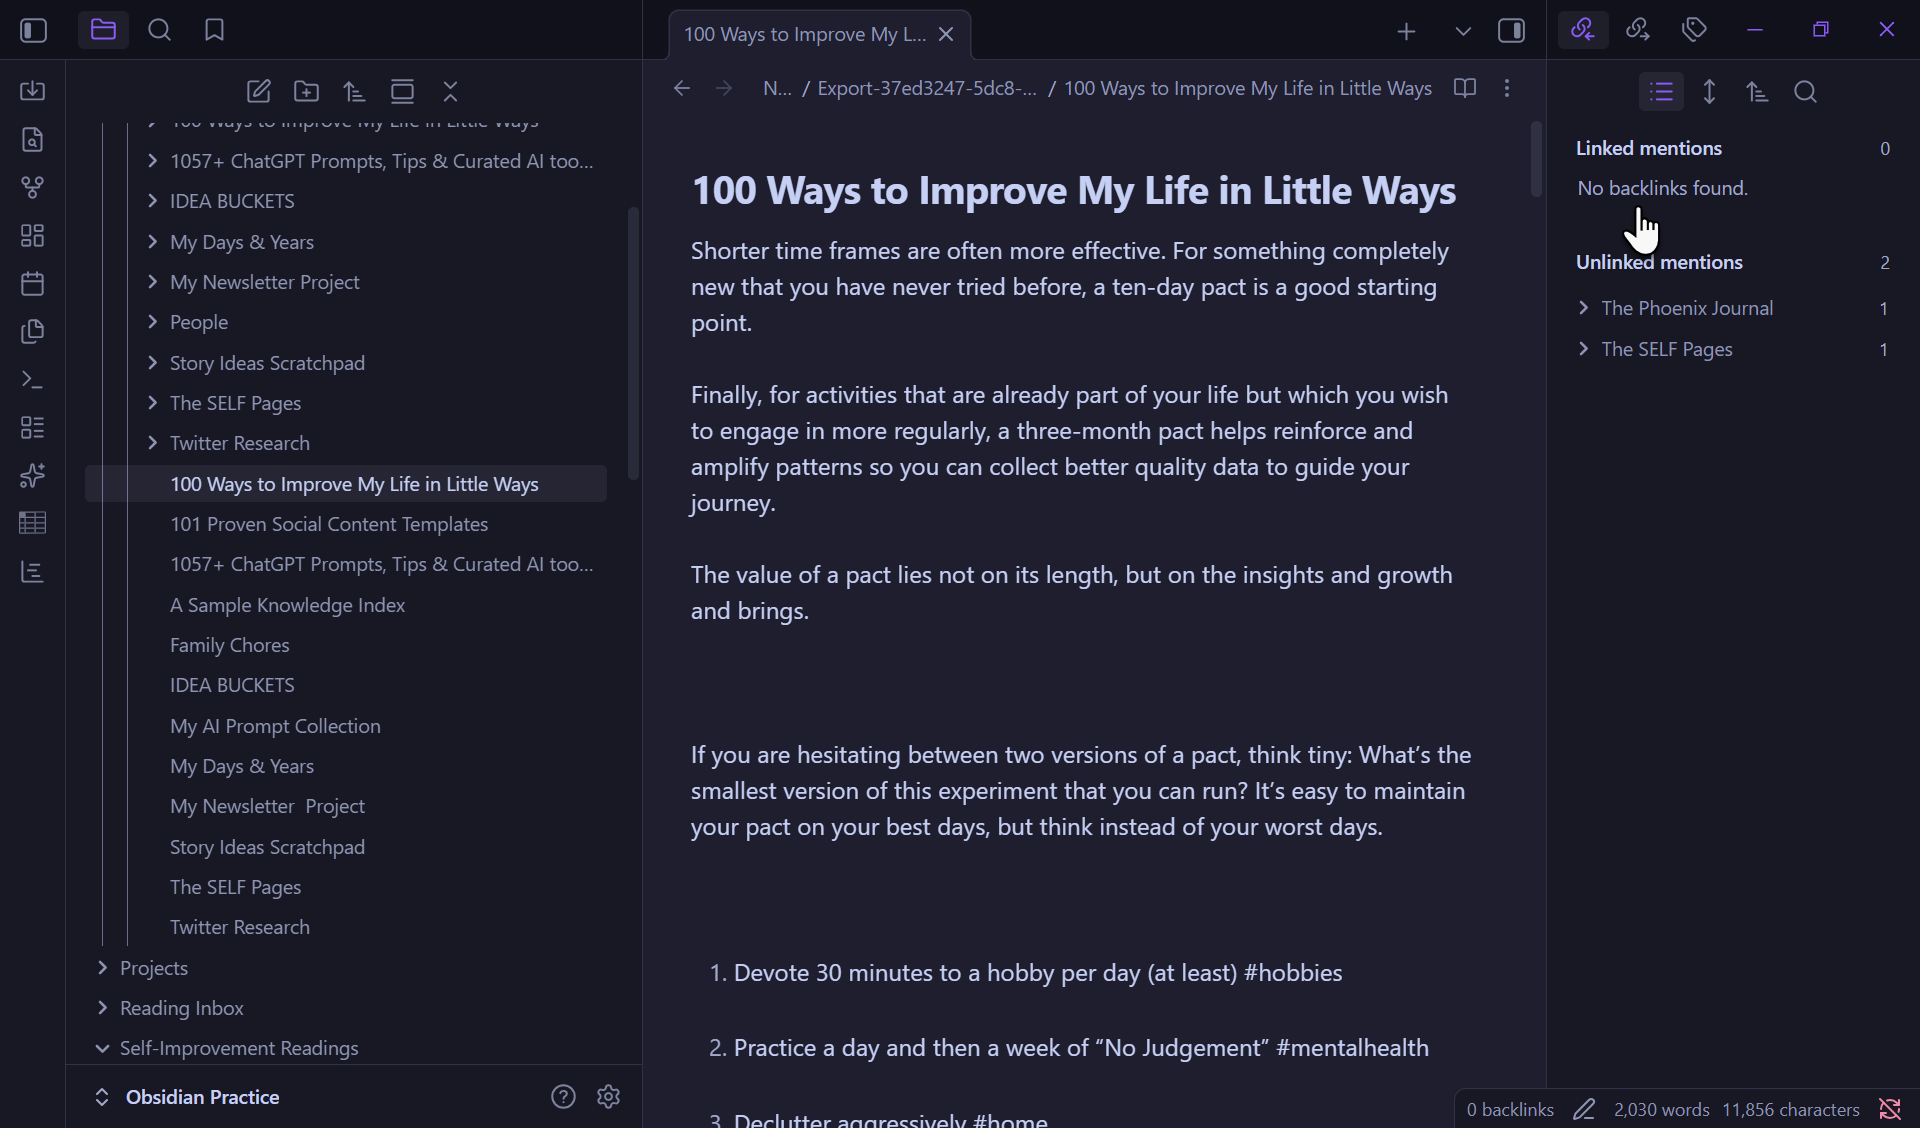Open canvas icon in ribbon

point(32,235)
